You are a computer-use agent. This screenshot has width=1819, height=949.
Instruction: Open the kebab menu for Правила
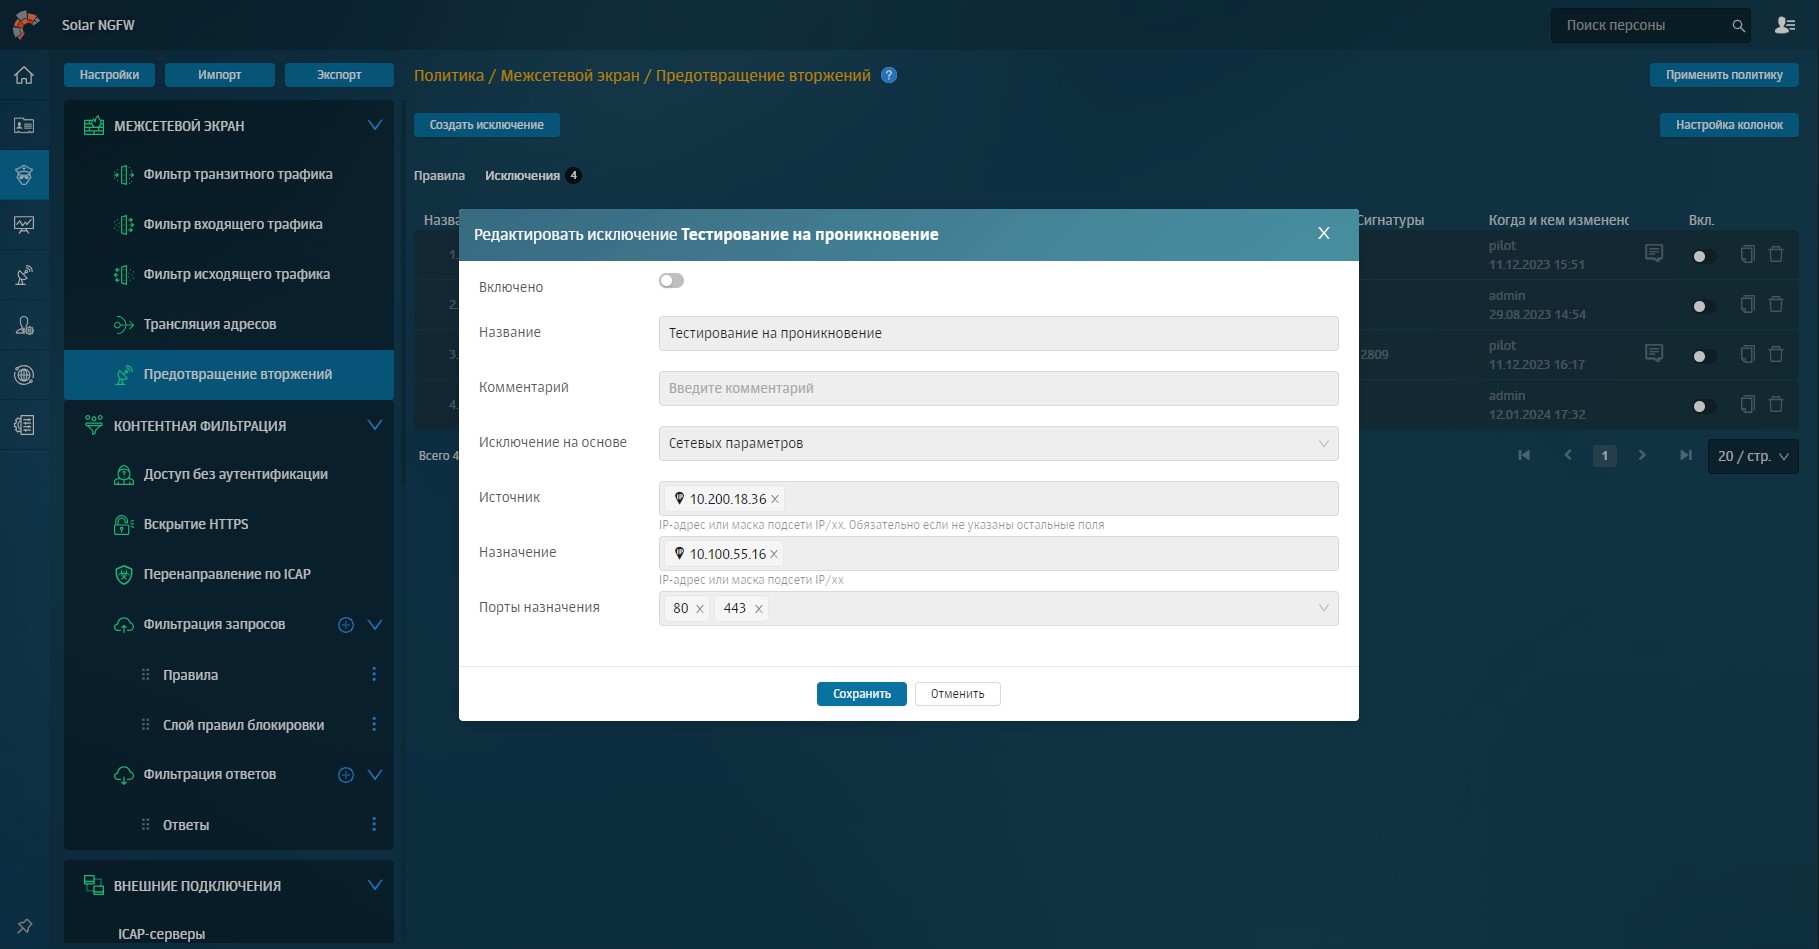pos(374,674)
